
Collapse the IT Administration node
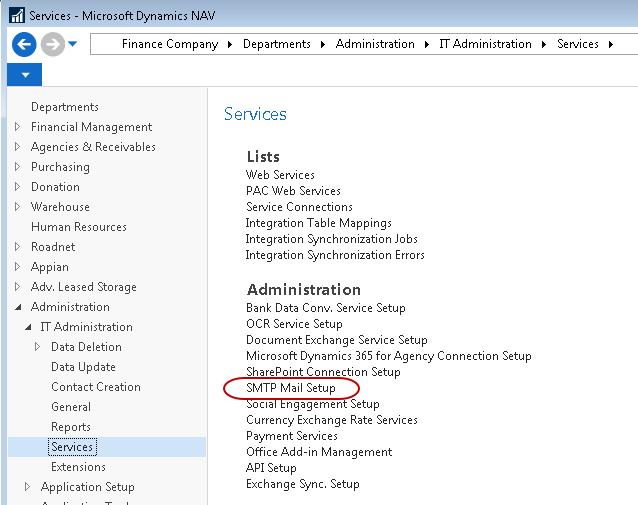coord(27,327)
